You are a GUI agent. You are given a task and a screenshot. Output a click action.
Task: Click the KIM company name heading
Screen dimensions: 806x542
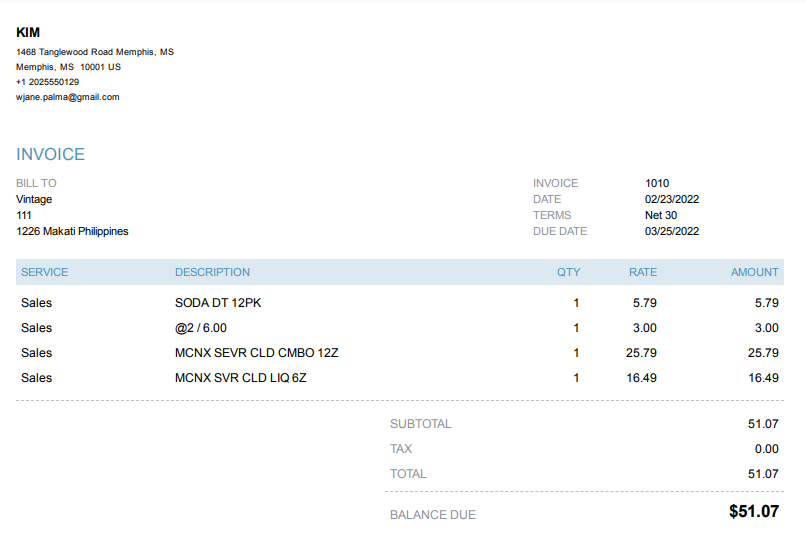[28, 33]
